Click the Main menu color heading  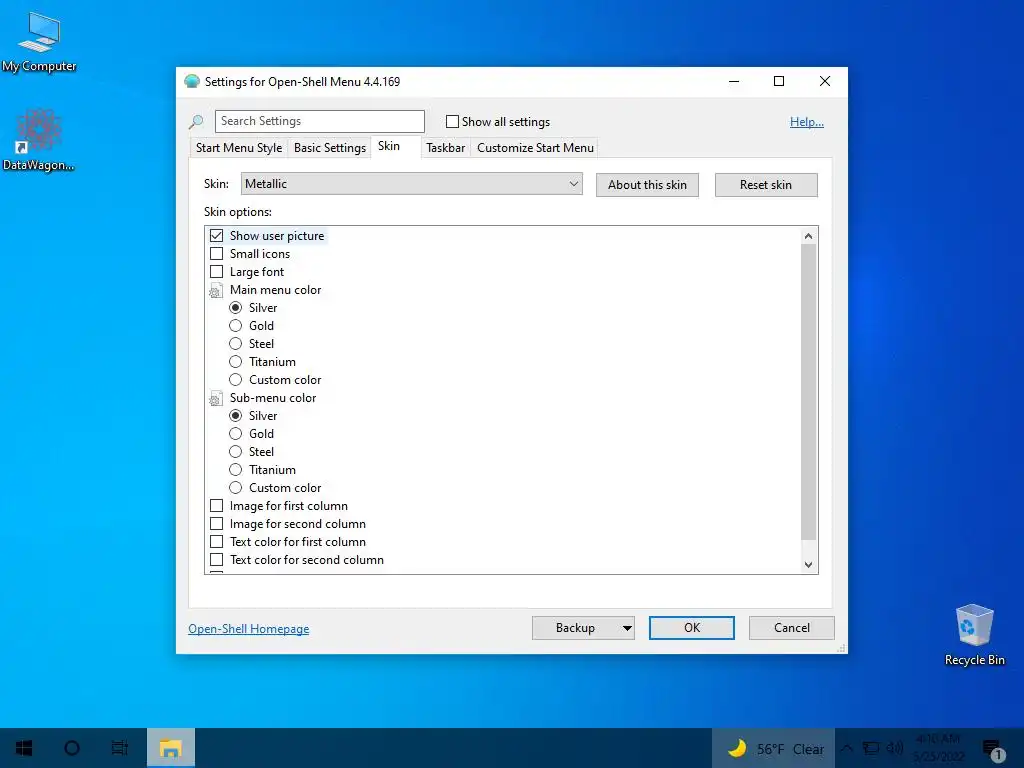276,290
